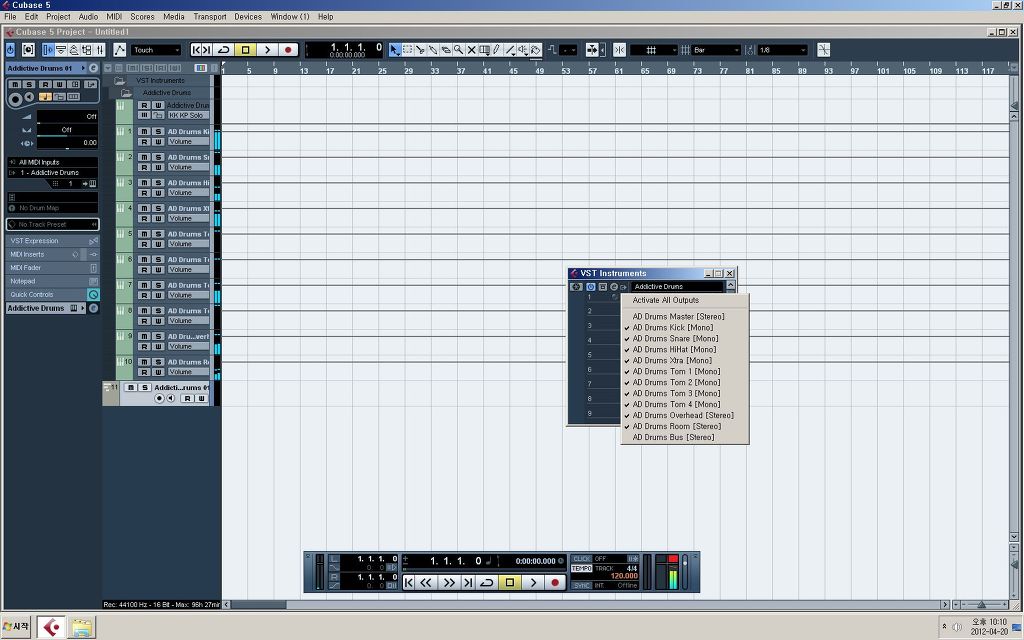1024x640 pixels.
Task: Open the Mixer from the toolbar
Action: [99, 50]
